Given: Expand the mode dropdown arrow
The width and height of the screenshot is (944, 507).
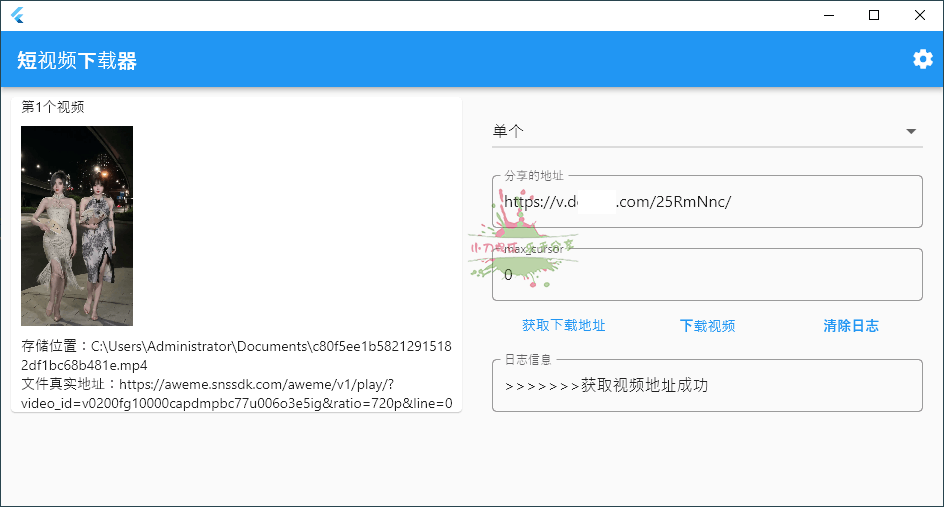Looking at the screenshot, I should click(911, 131).
